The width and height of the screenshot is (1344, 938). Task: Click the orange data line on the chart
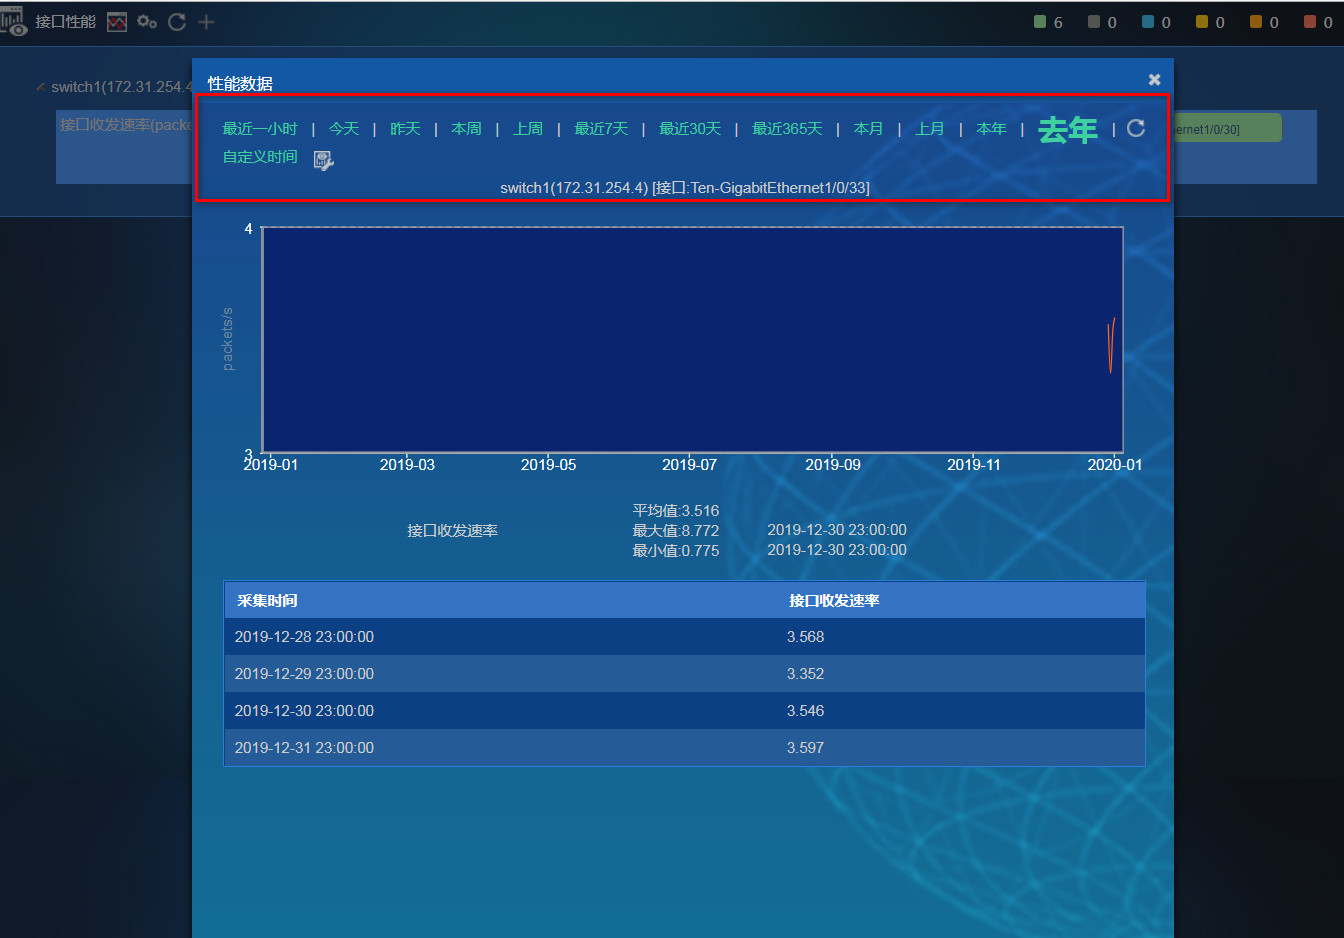click(1111, 346)
